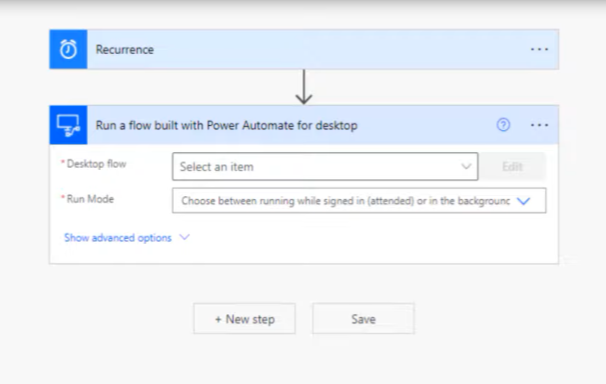Open the Recurrence step ellipsis menu
This screenshot has height=384, width=606.
[539, 49]
